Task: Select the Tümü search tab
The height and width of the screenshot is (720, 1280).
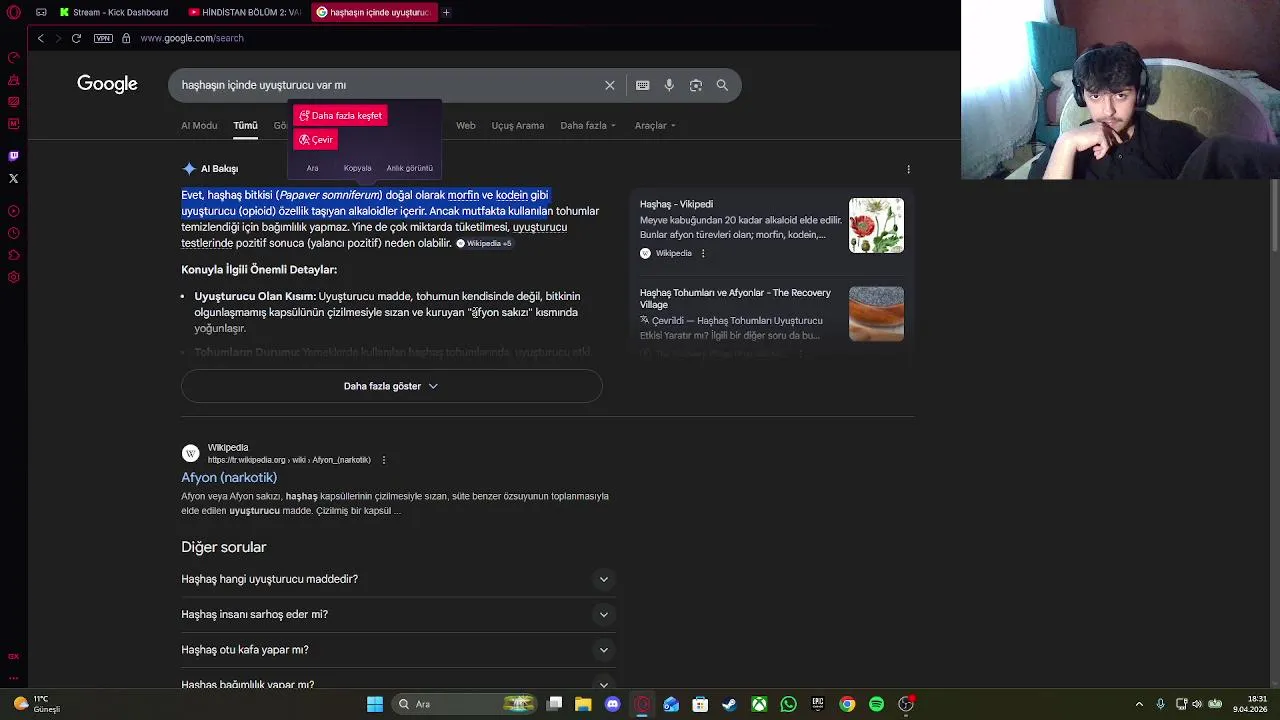Action: [x=245, y=125]
